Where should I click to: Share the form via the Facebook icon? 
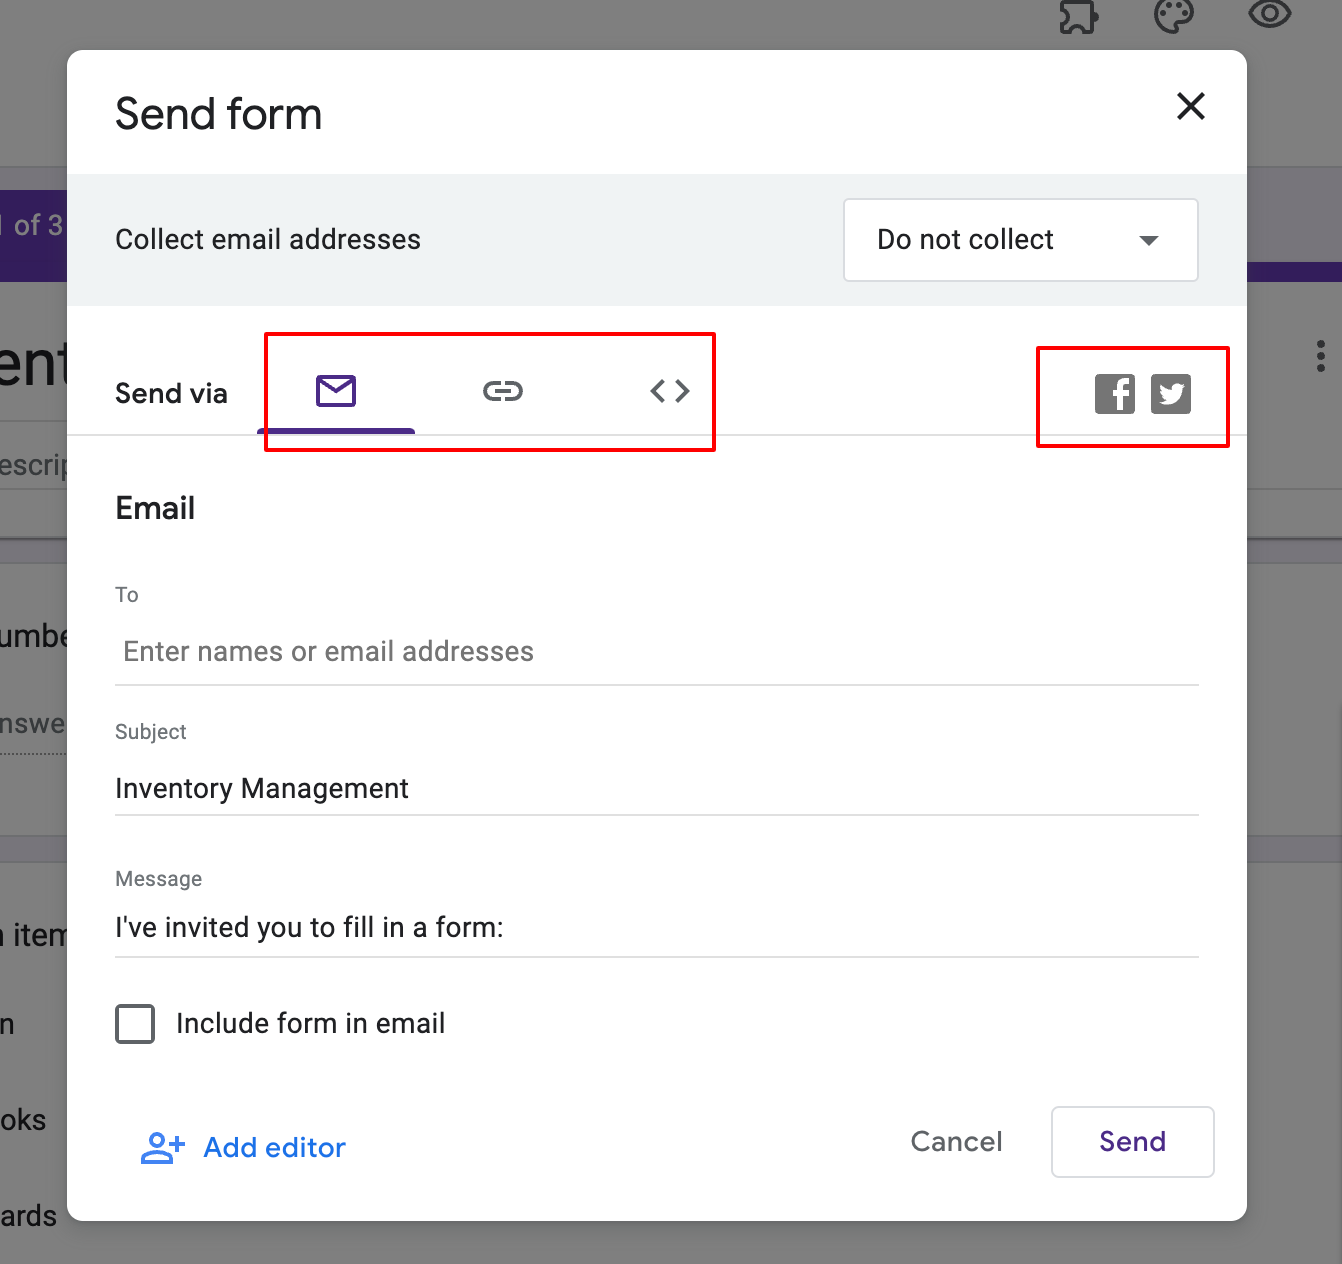(x=1114, y=395)
